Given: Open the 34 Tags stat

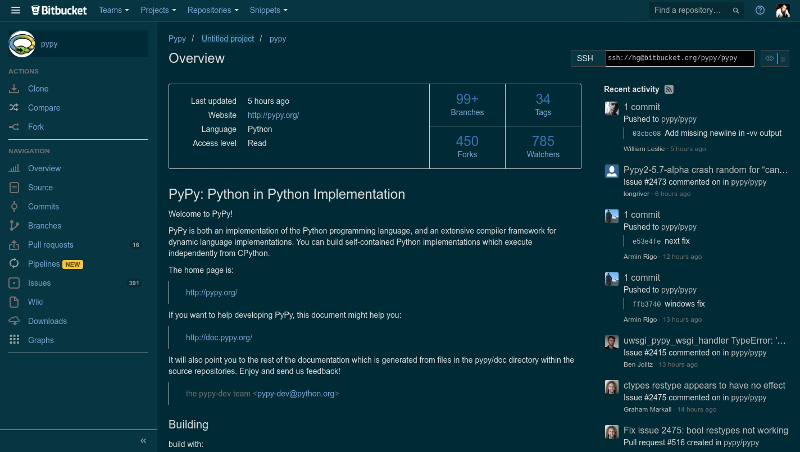Looking at the screenshot, I should (x=543, y=105).
